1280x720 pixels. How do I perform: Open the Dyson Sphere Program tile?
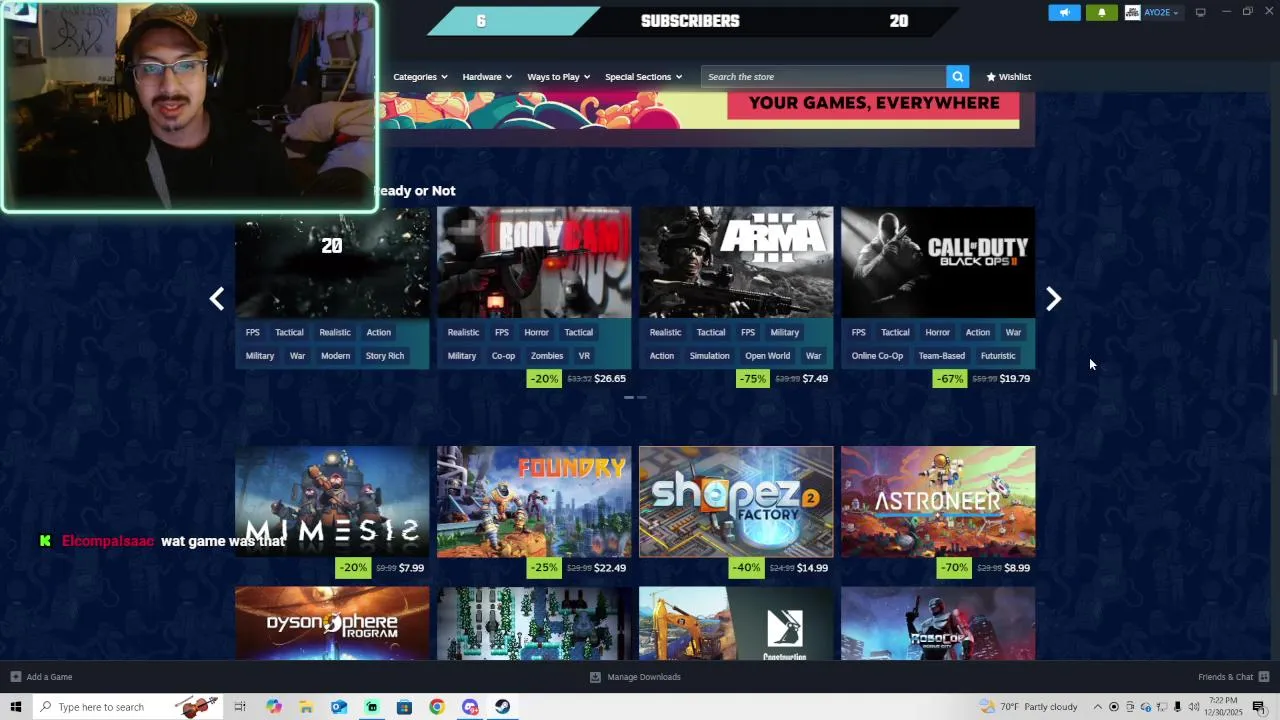click(x=332, y=623)
